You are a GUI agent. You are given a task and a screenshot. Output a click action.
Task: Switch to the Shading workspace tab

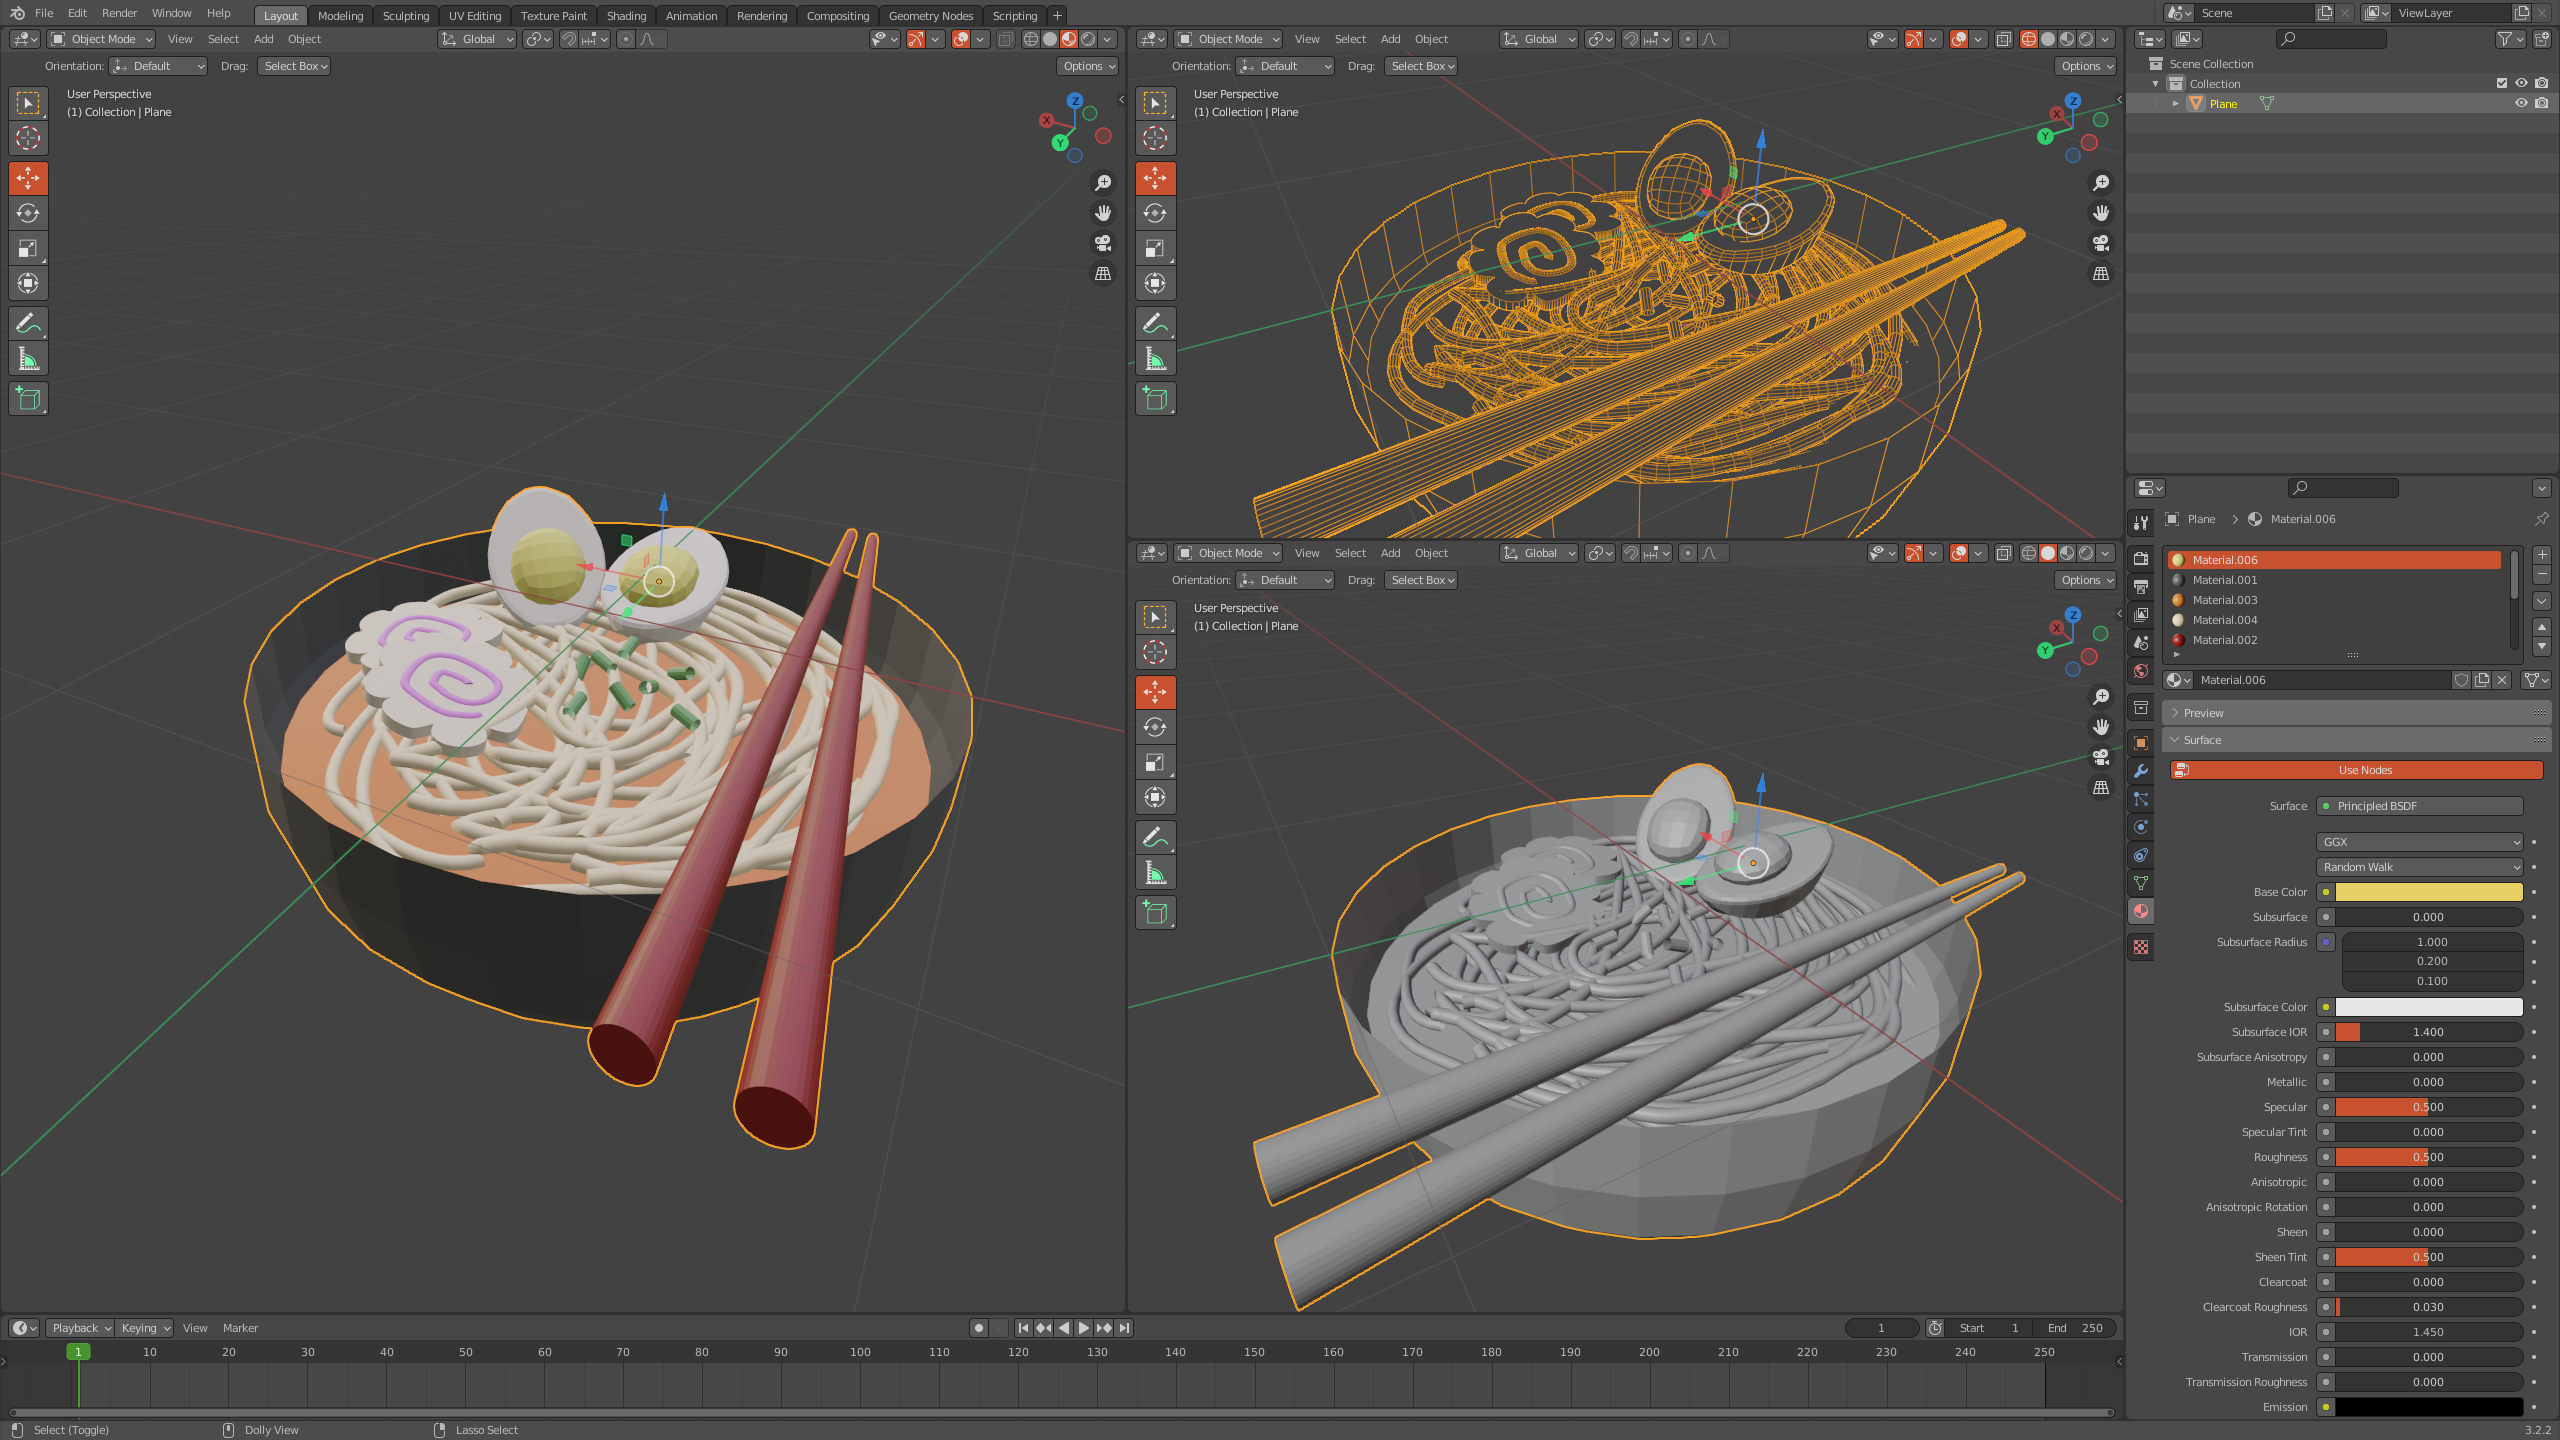tap(626, 15)
